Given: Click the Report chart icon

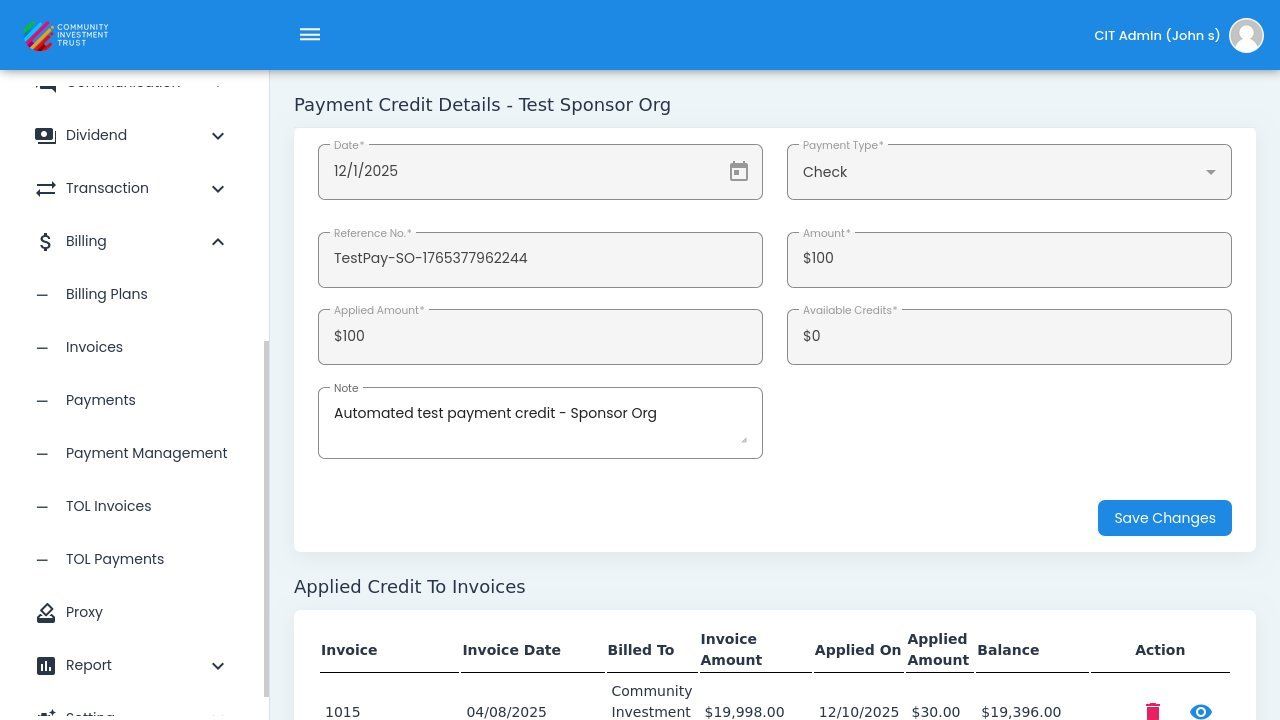Looking at the screenshot, I should [x=46, y=666].
